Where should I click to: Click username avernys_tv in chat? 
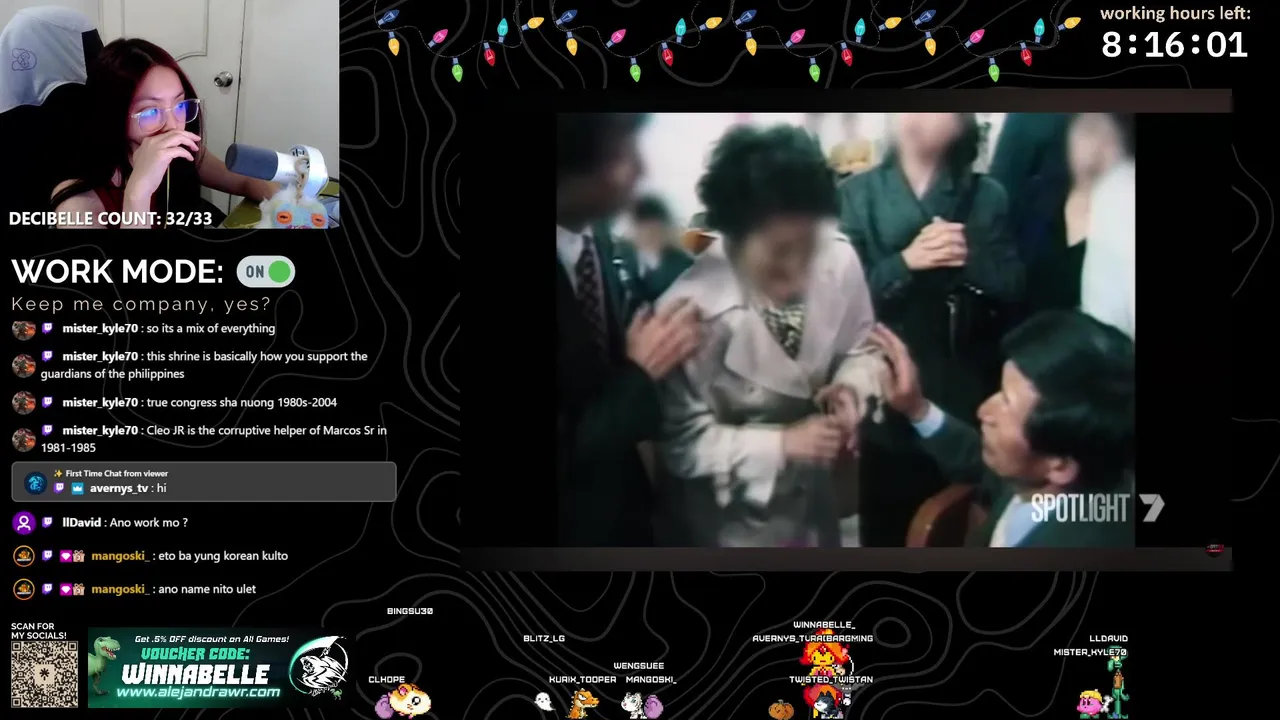119,488
